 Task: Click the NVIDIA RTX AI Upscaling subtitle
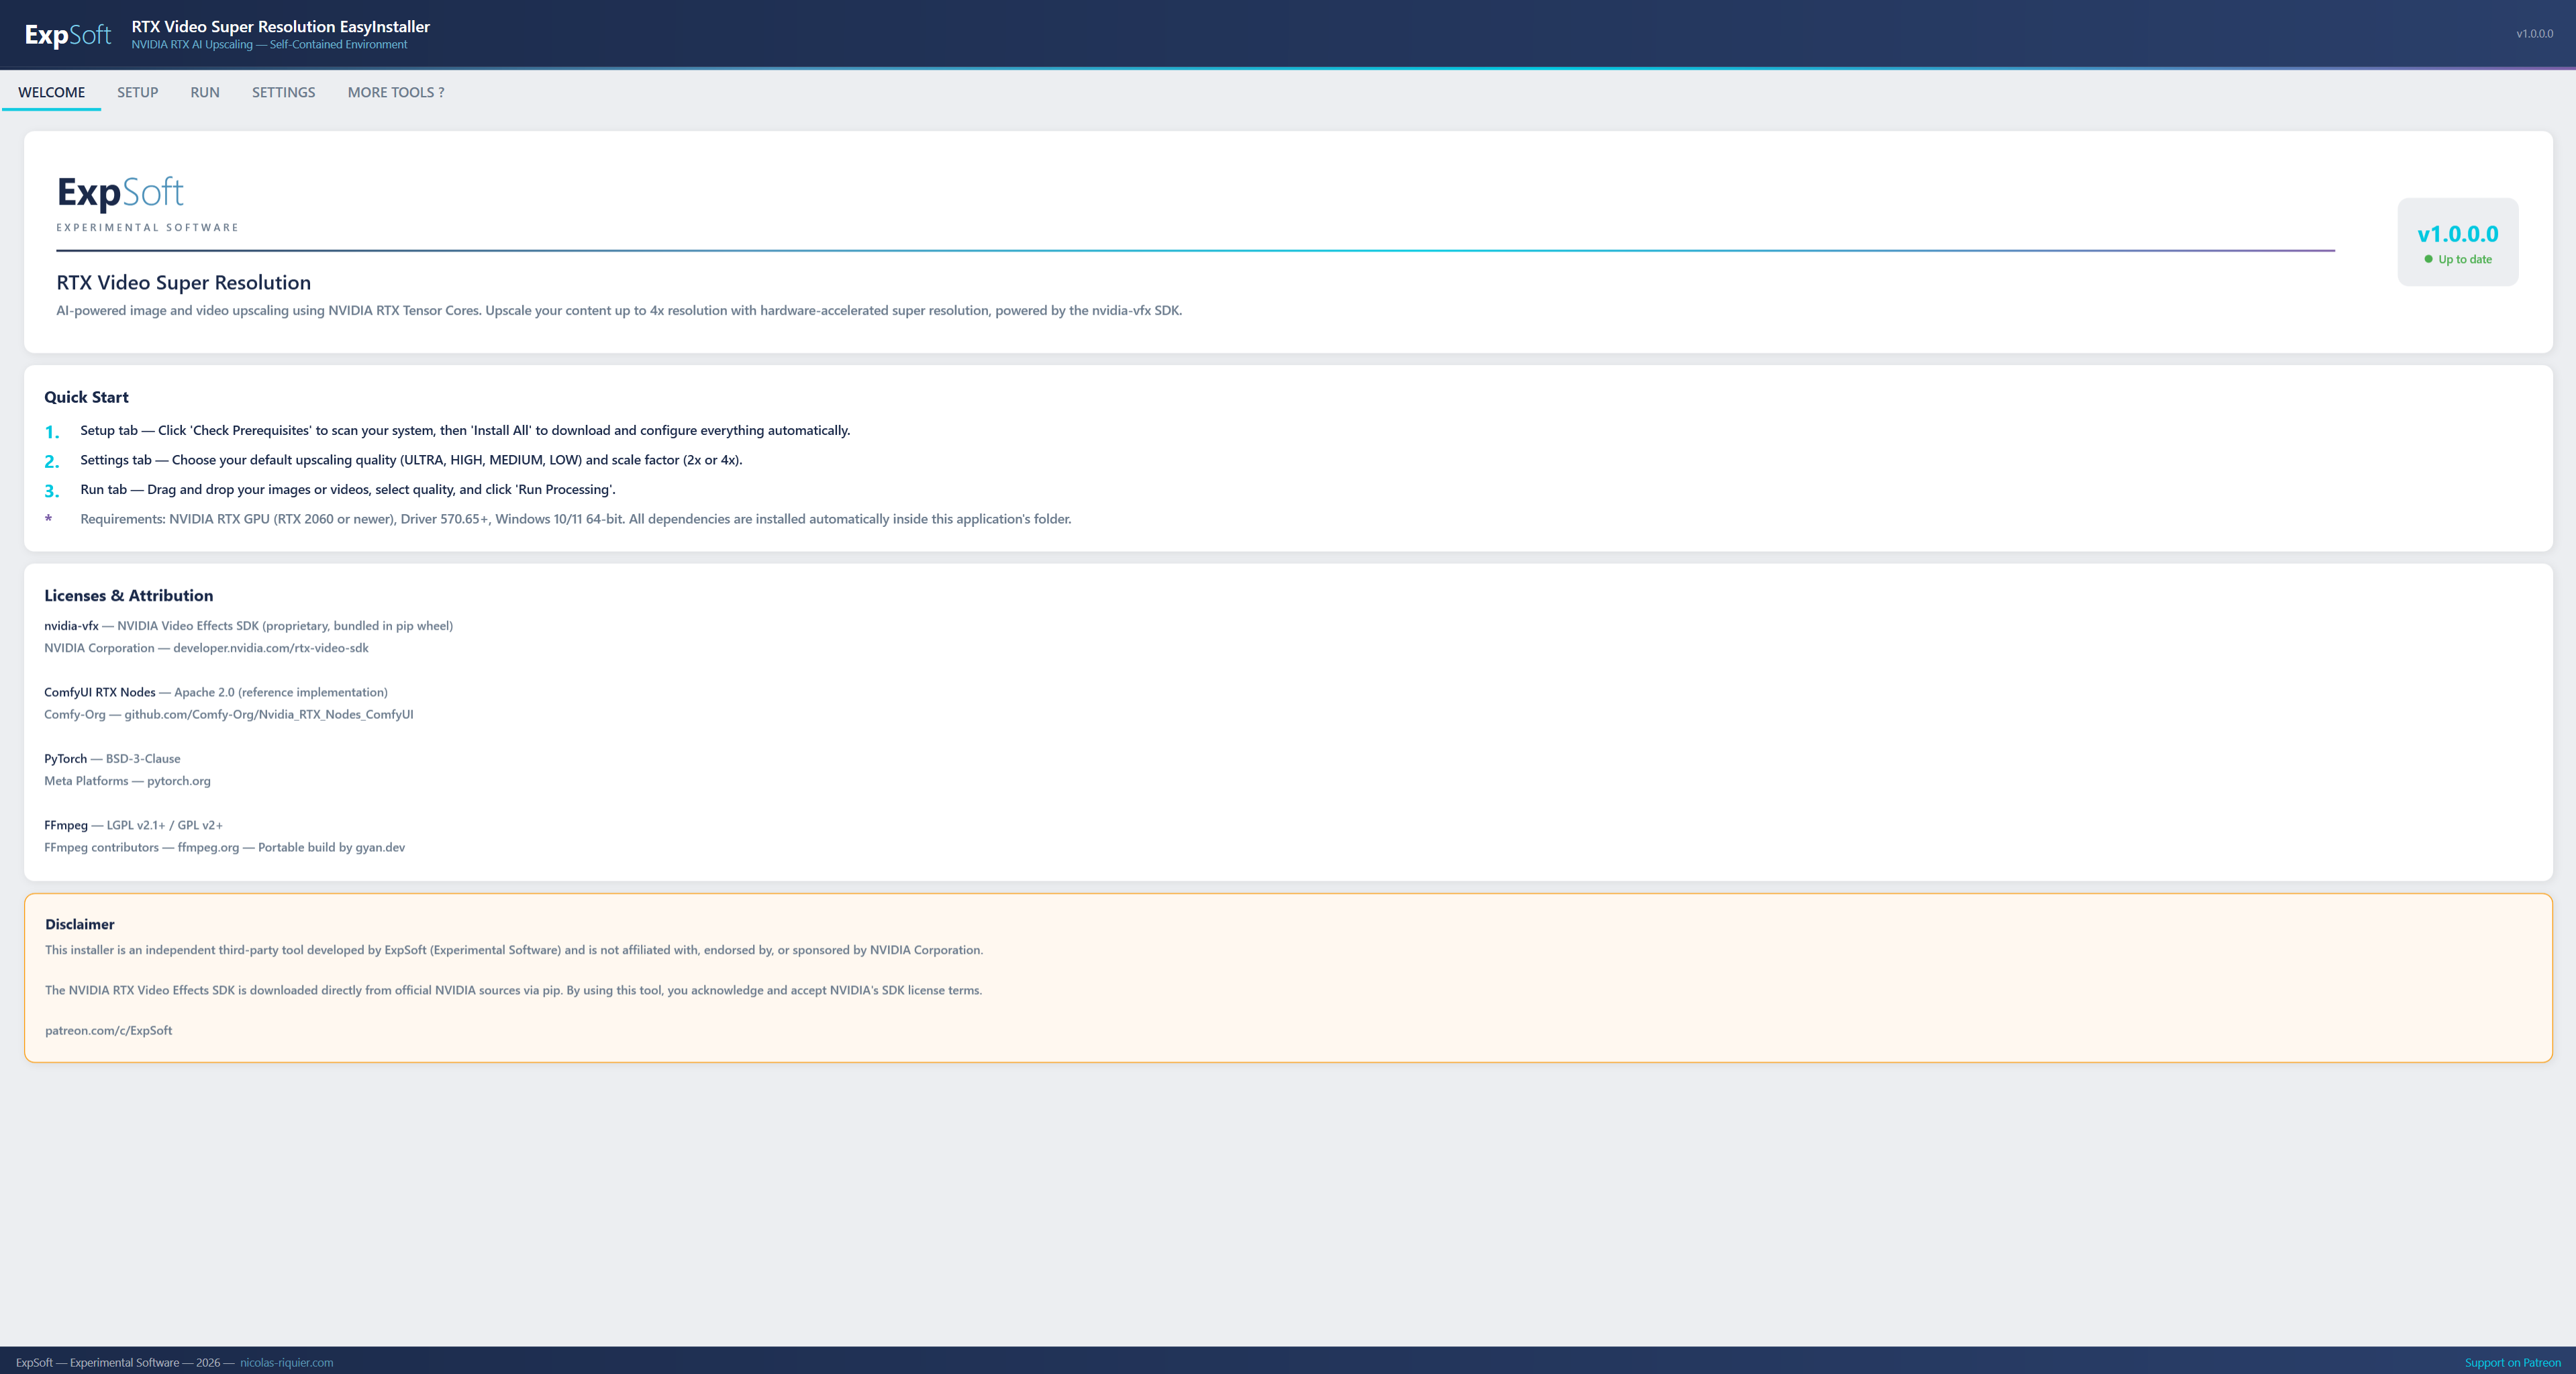(269, 45)
